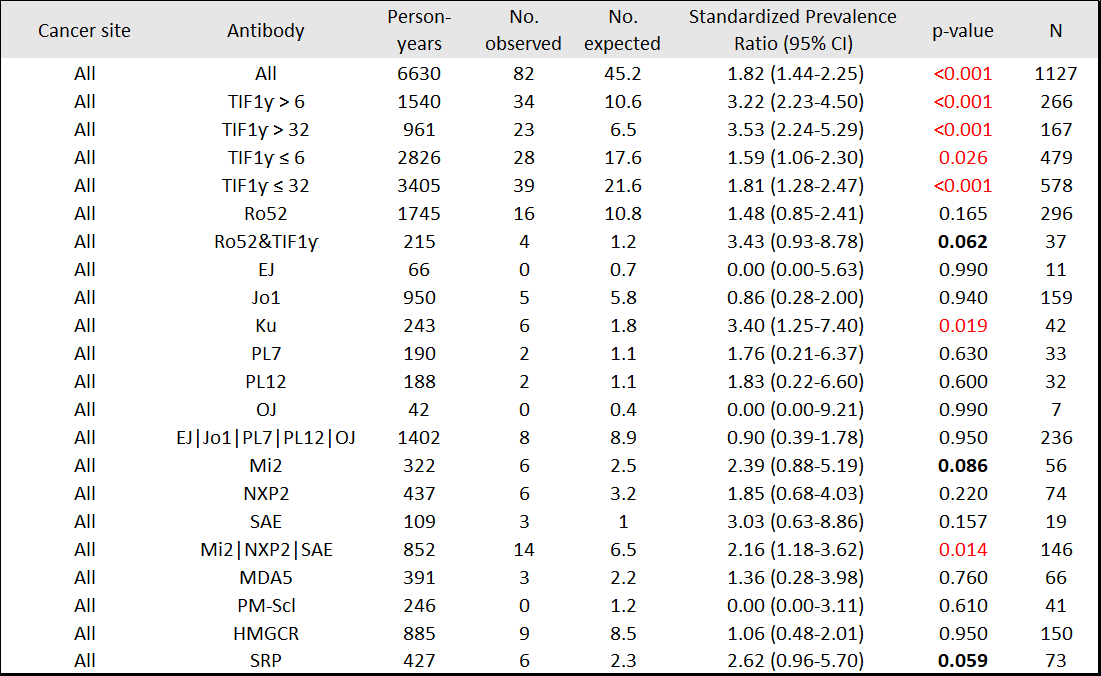Select the PM-Scl antibody cell
The image size is (1101, 676).
(x=266, y=606)
